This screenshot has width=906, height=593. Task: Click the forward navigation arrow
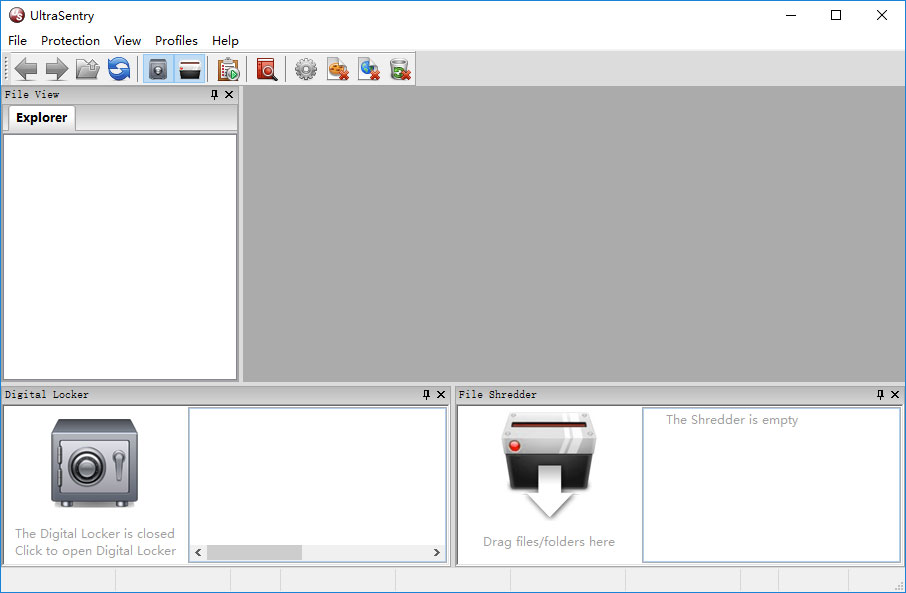pyautogui.click(x=57, y=68)
